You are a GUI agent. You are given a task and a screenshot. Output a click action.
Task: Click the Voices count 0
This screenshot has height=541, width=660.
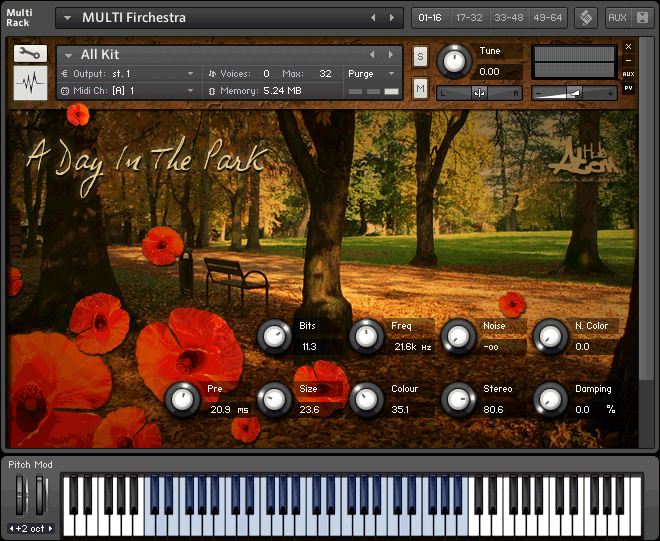(x=266, y=74)
